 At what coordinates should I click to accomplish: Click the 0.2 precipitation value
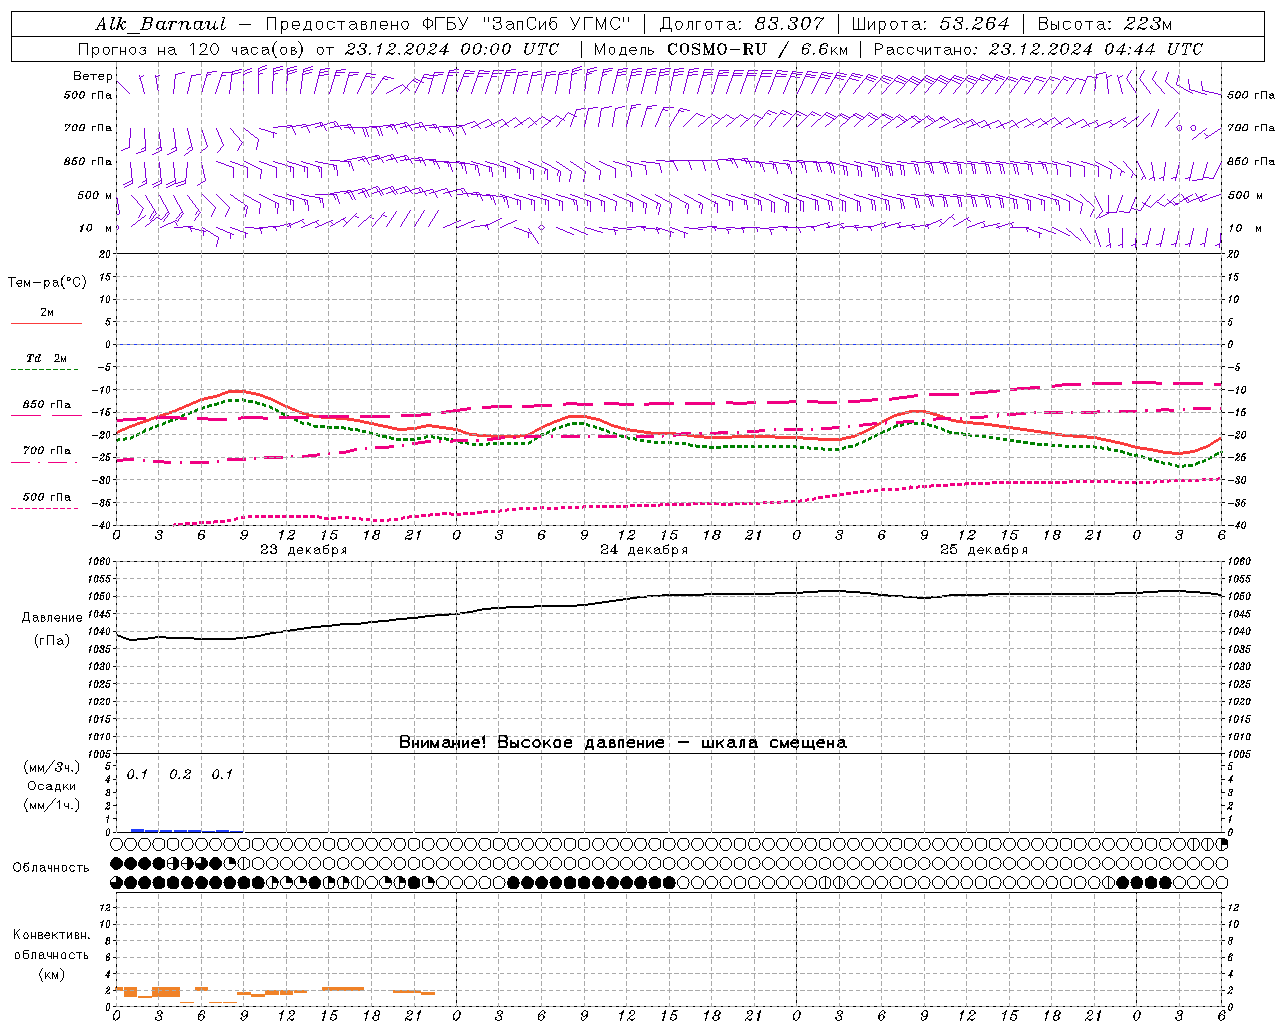coord(180,775)
